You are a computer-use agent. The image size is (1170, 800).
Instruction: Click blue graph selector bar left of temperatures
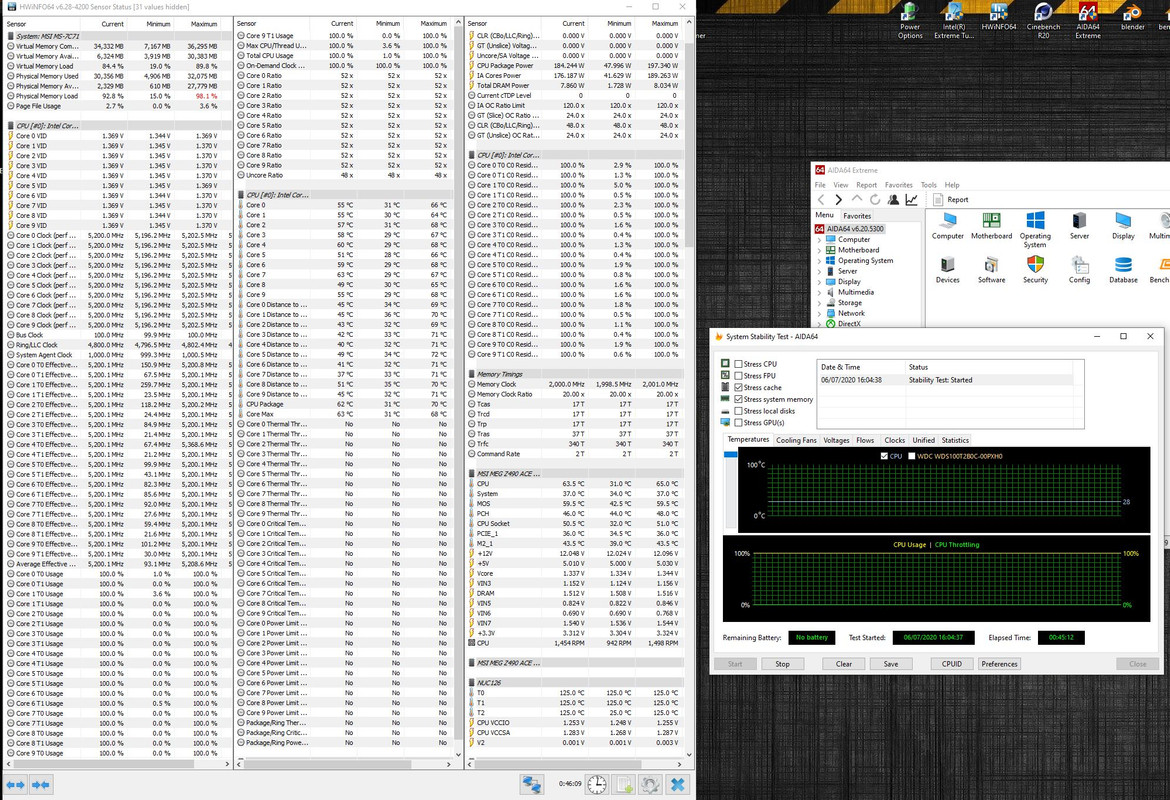point(730,454)
